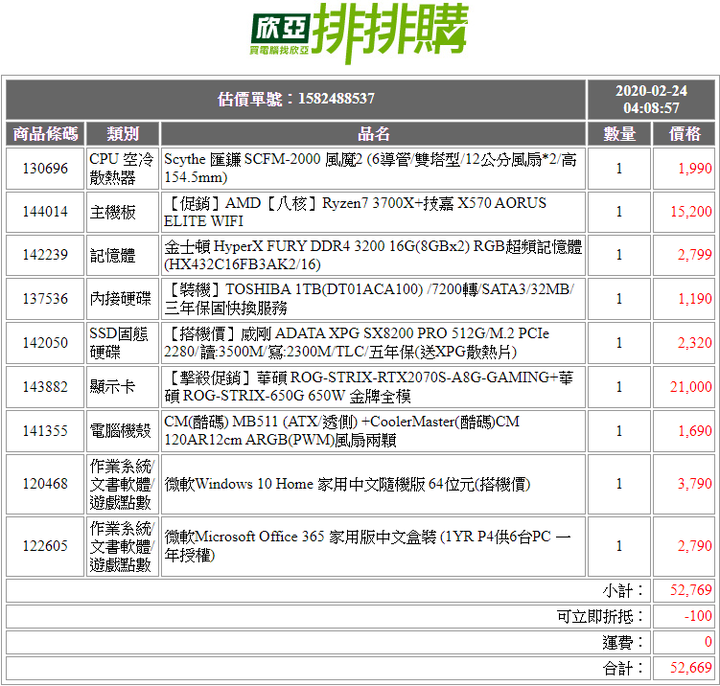The height and width of the screenshot is (686, 720).
Task: Select the 可立即折抵 label
Action: coord(600,617)
